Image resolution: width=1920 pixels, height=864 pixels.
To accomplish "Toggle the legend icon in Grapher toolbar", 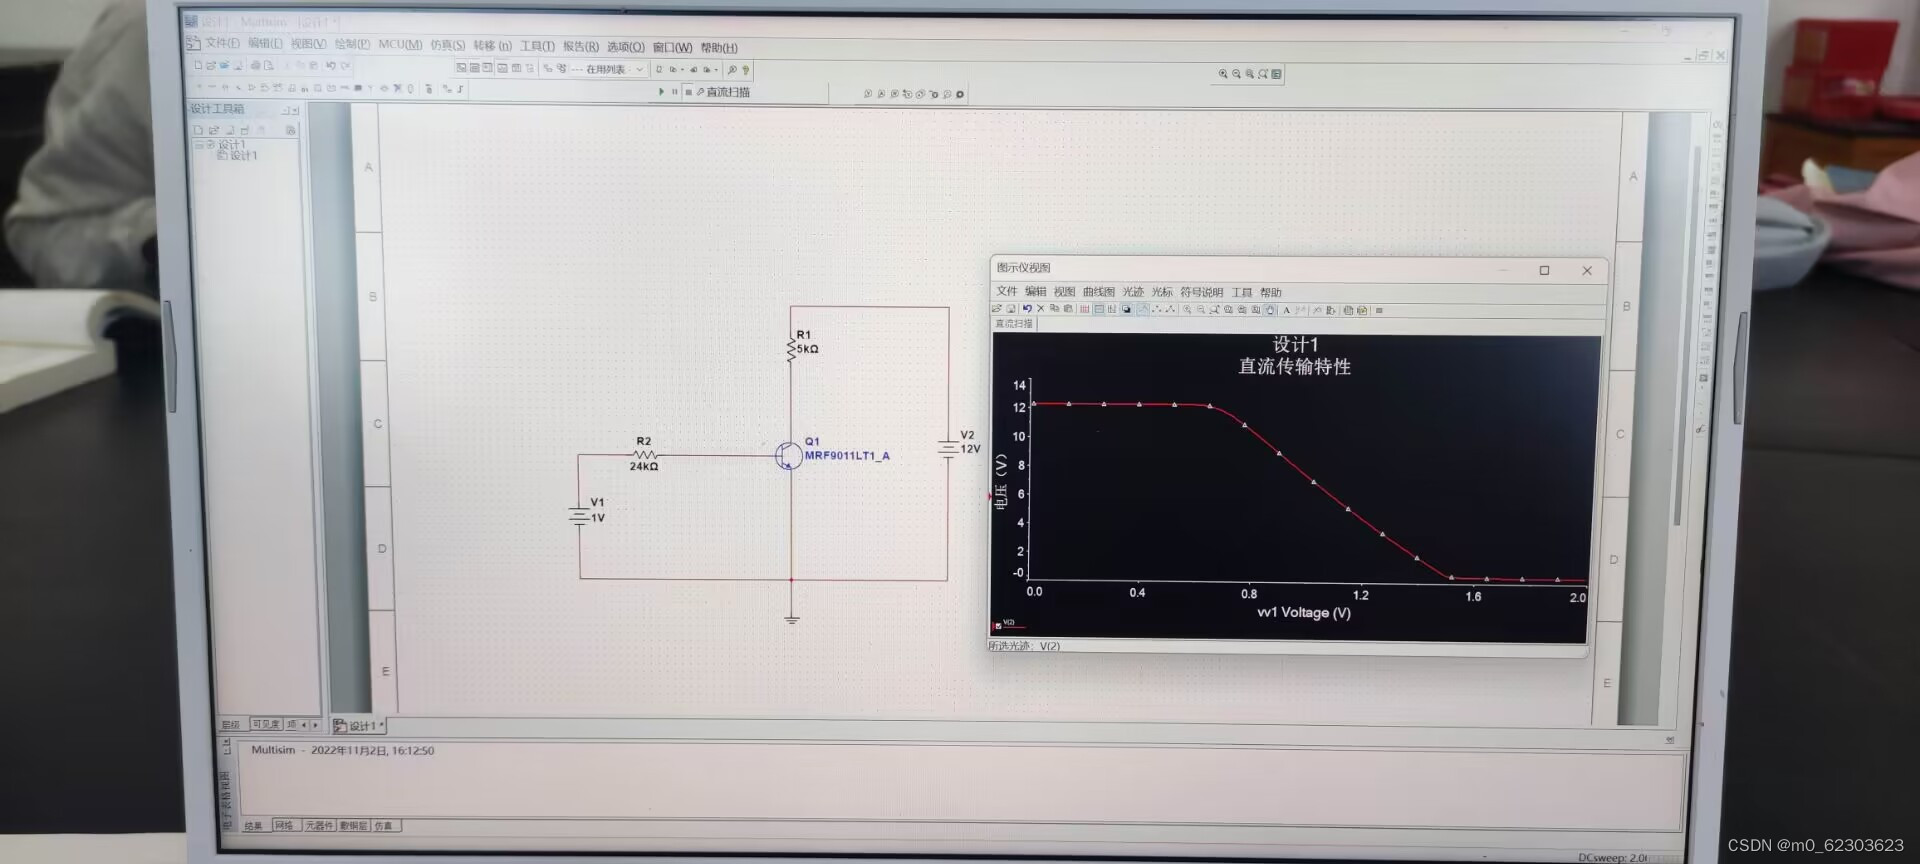I will tap(1099, 310).
